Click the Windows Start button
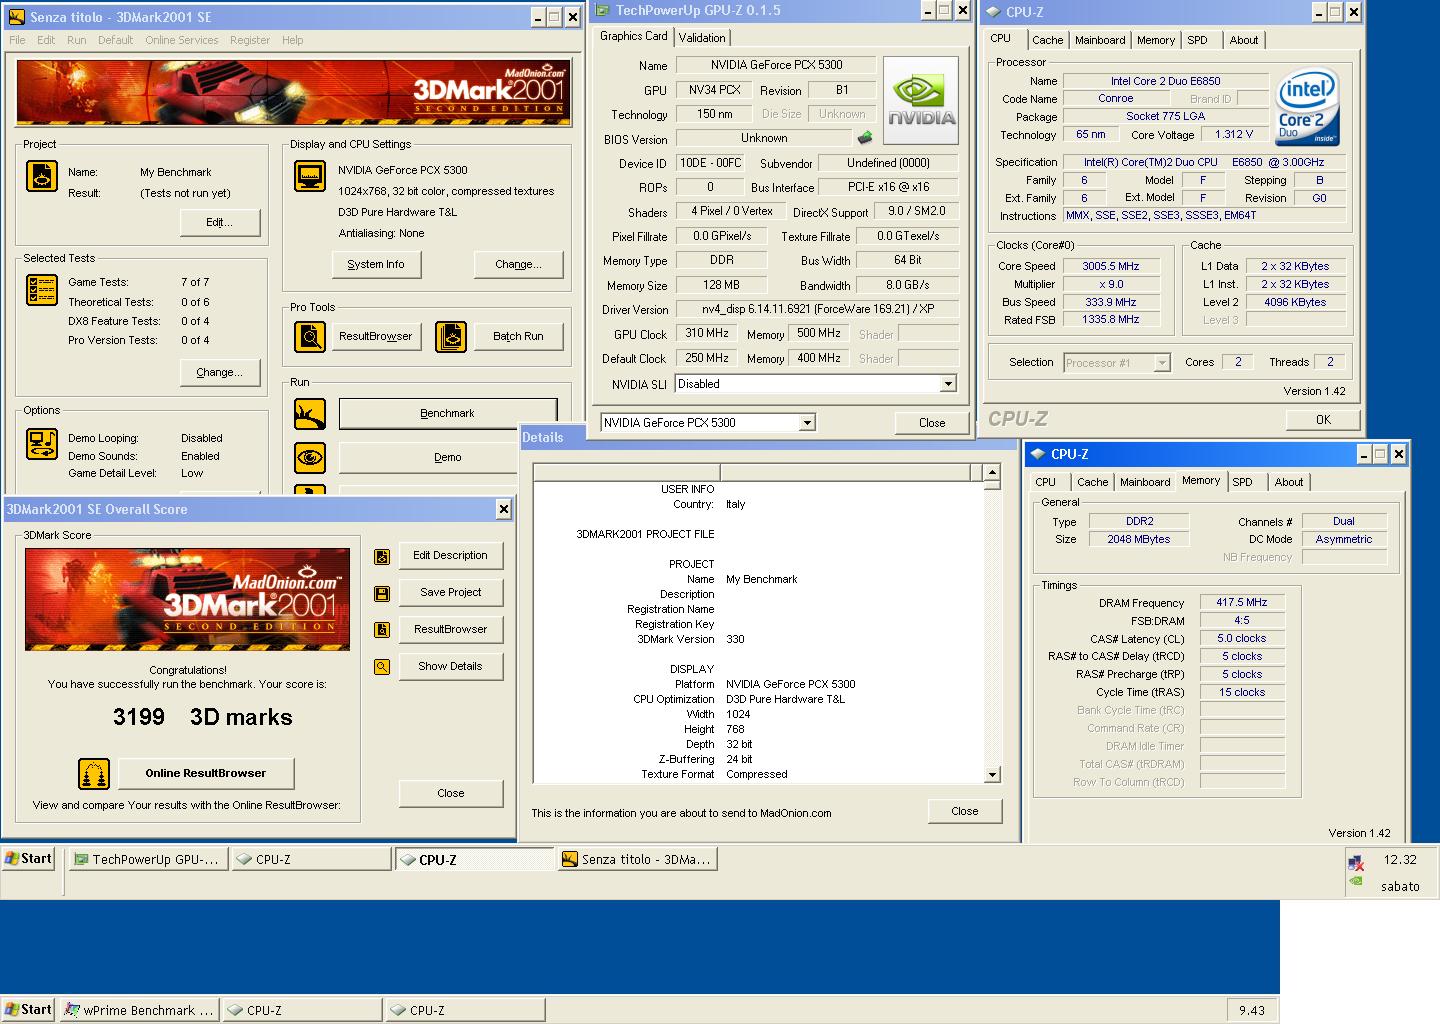This screenshot has height=1024, width=1440. click(27, 859)
